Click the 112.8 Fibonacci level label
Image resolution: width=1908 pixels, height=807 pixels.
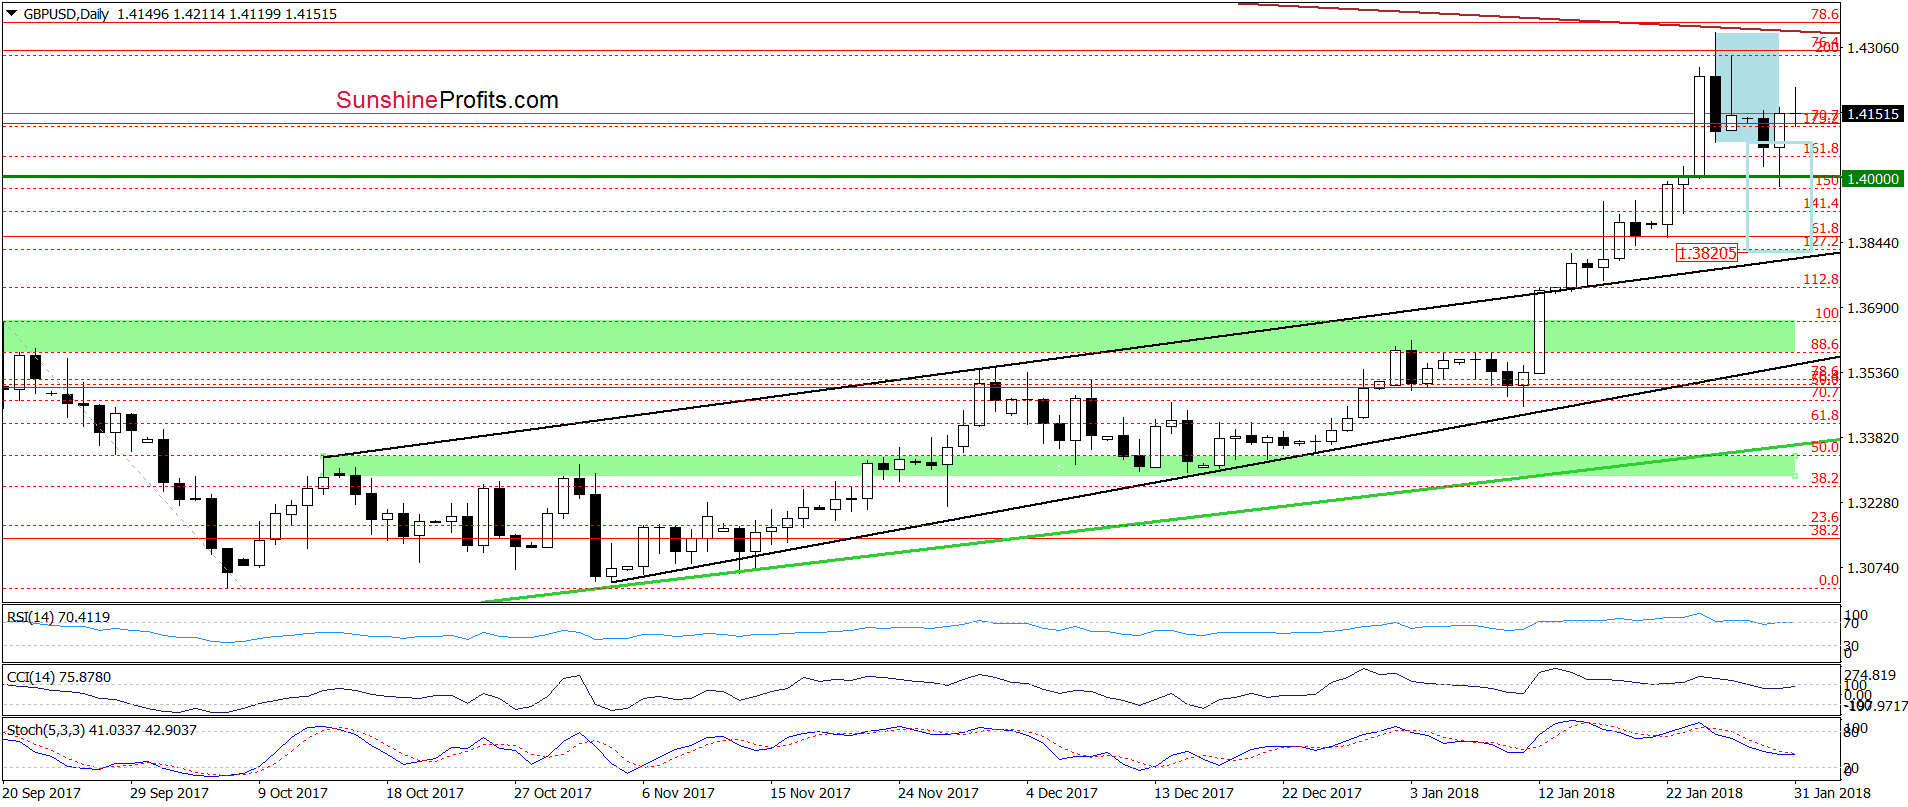[x=1821, y=279]
